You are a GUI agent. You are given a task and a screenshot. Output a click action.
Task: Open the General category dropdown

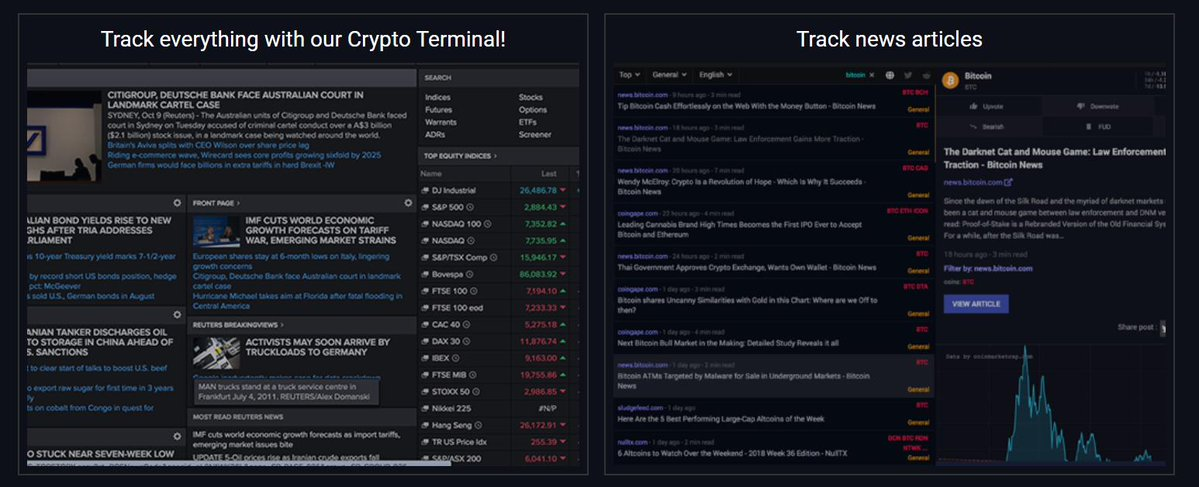click(x=669, y=75)
